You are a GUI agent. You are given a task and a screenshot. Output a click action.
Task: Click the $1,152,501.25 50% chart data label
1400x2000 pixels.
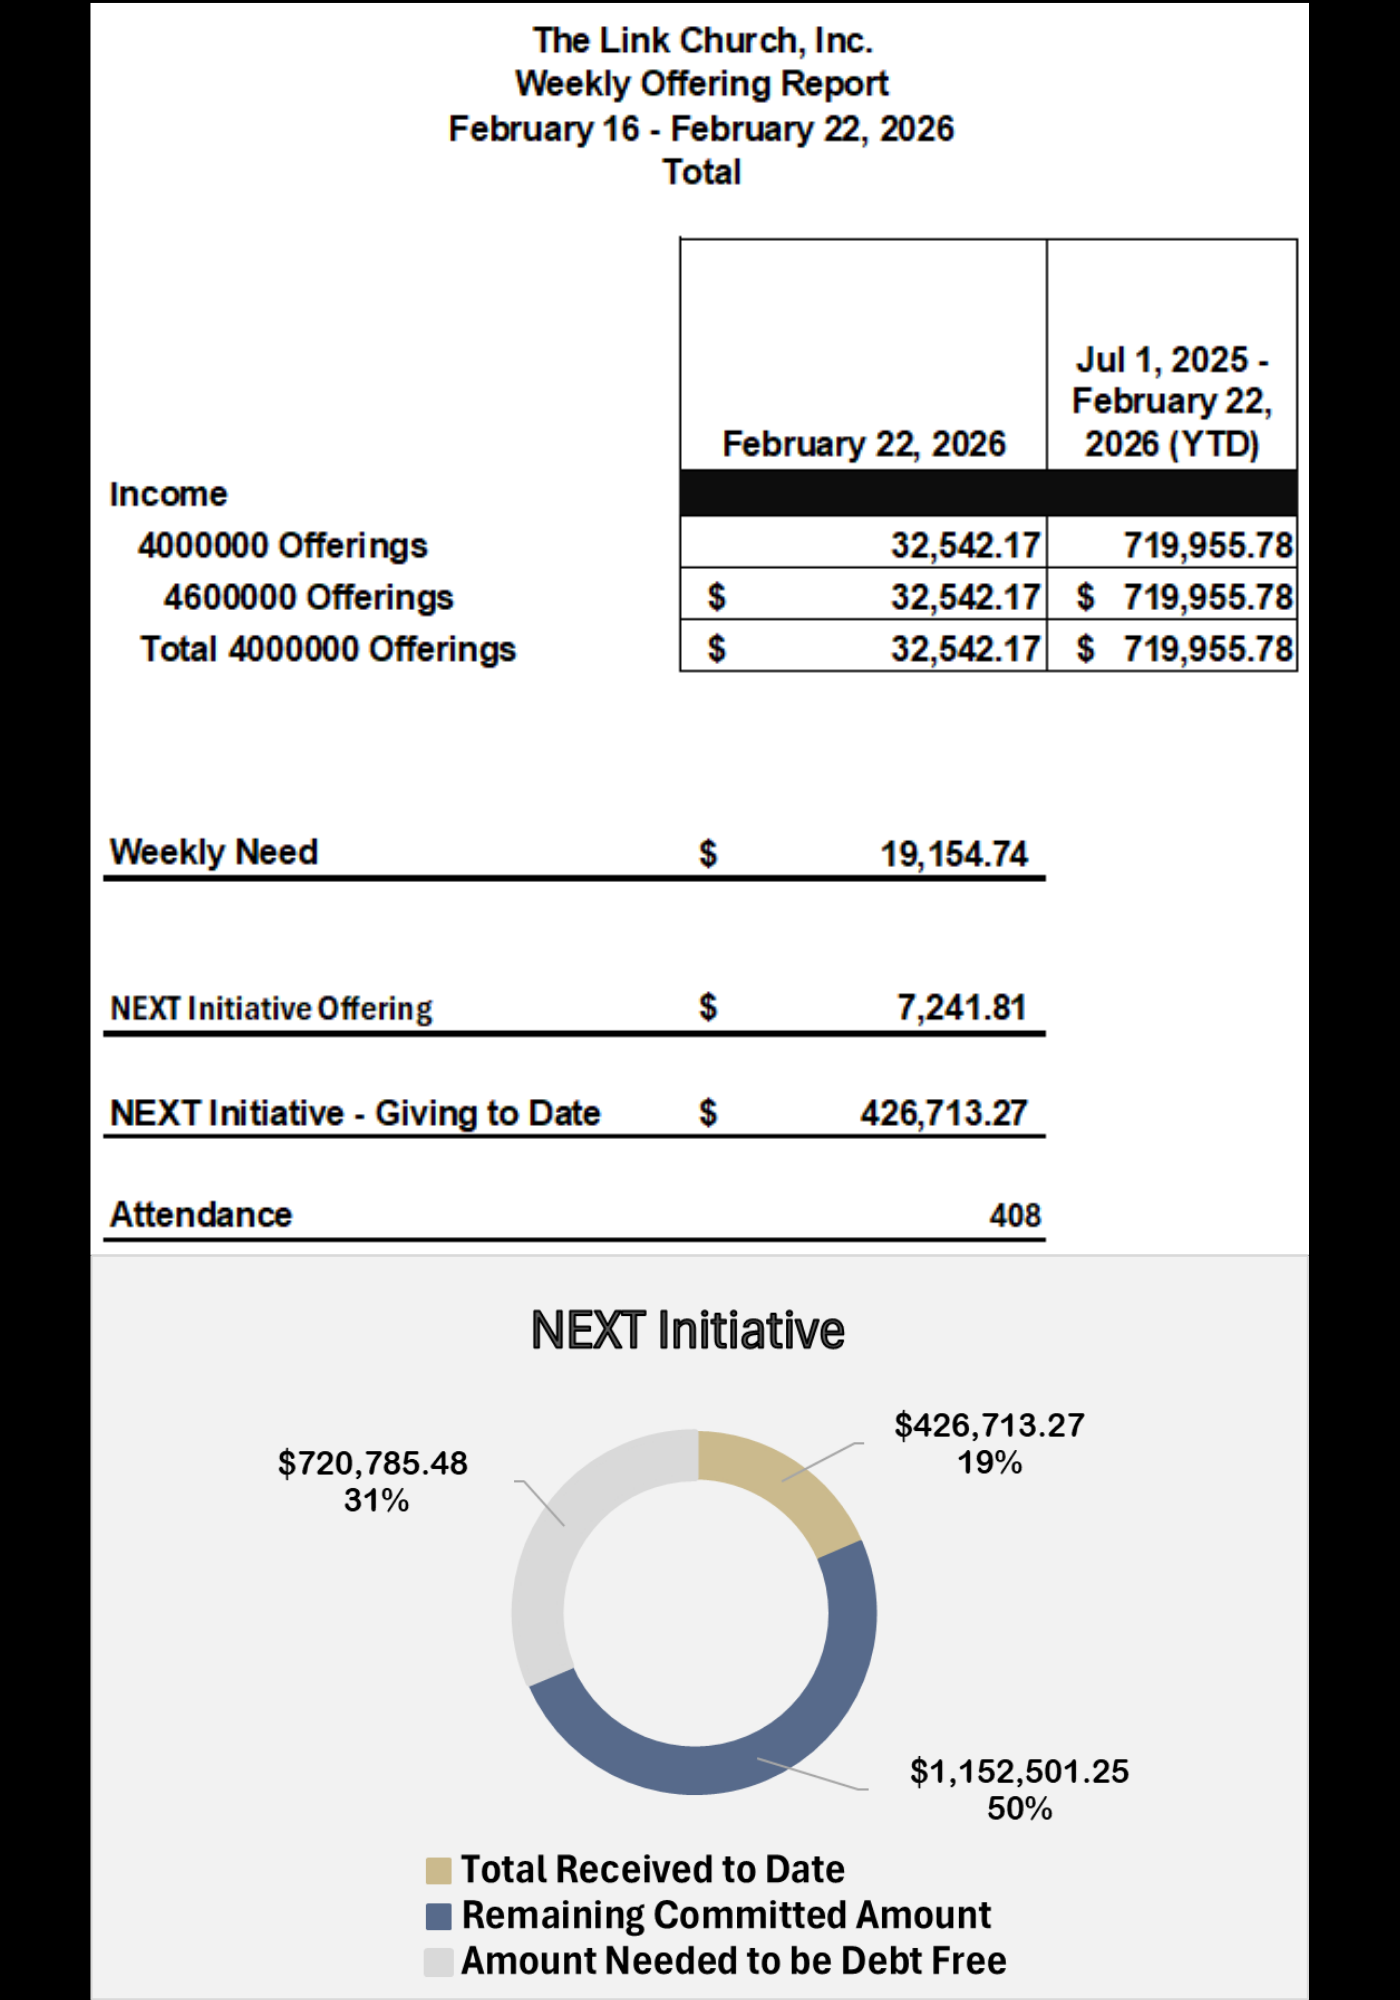point(1019,1789)
